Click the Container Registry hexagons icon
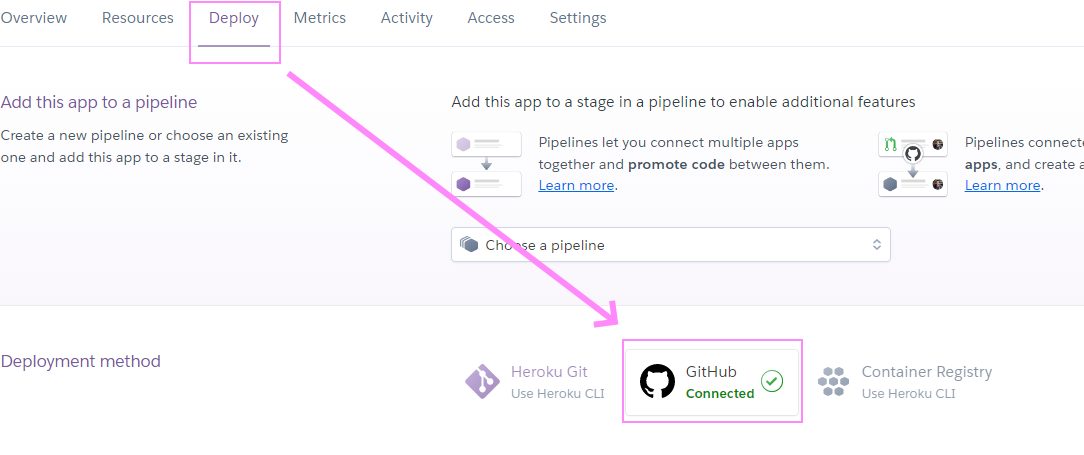This screenshot has width=1084, height=455. pyautogui.click(x=833, y=381)
